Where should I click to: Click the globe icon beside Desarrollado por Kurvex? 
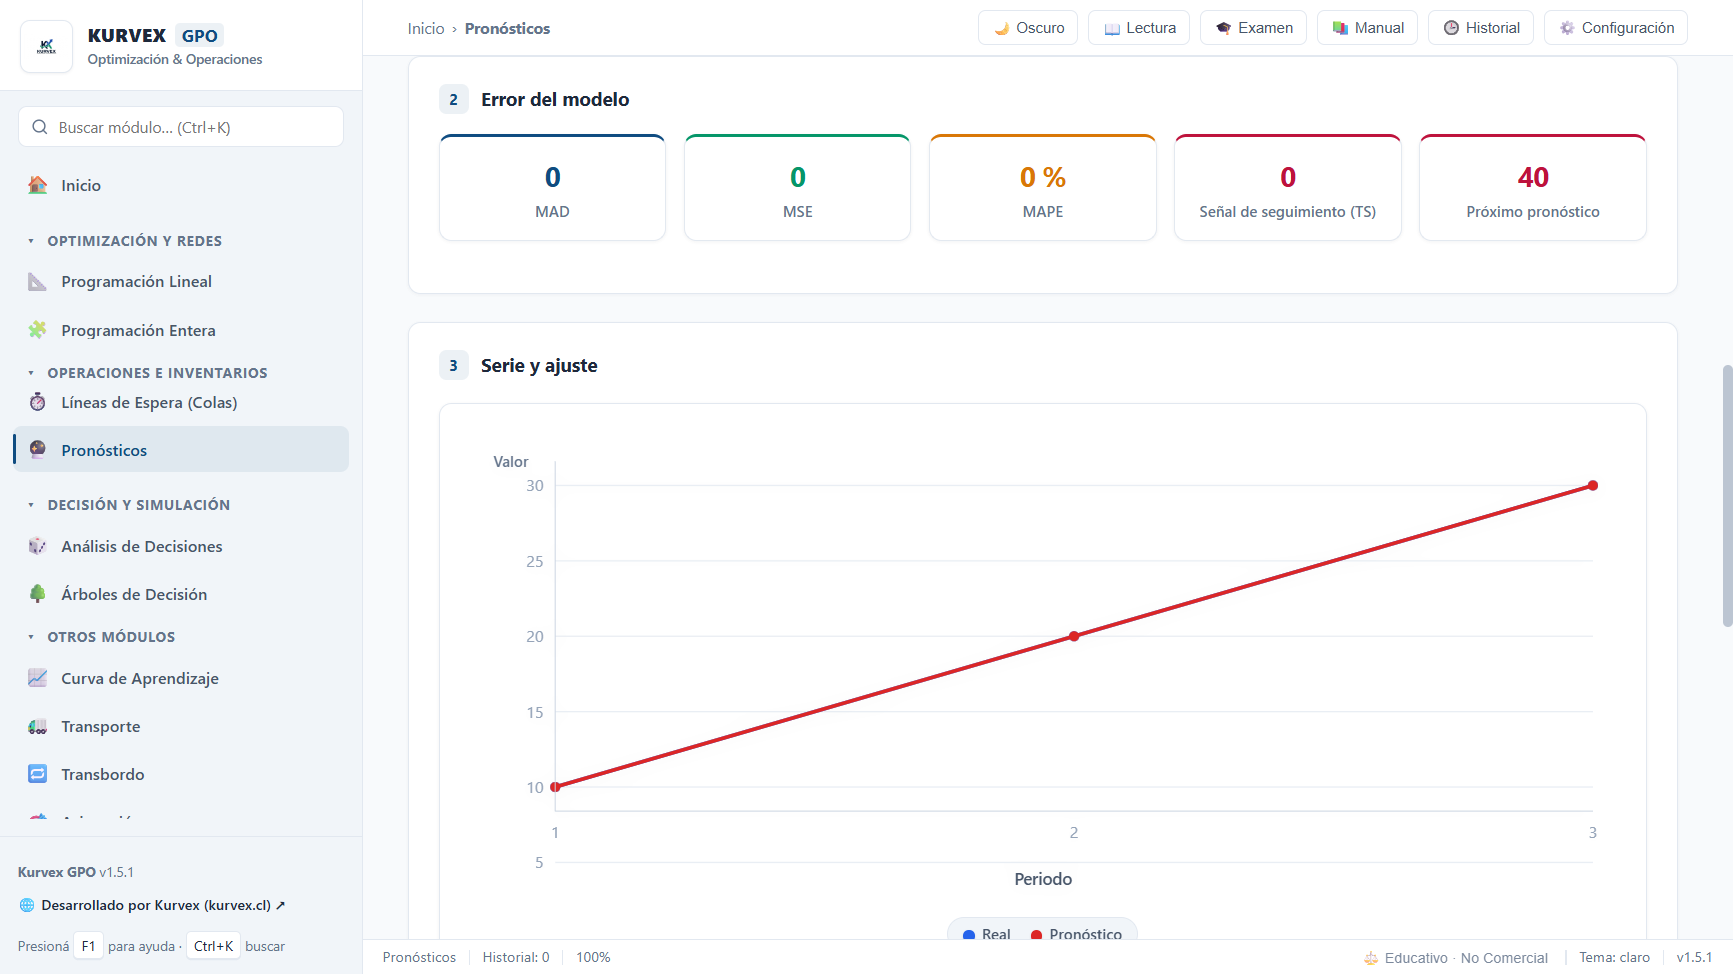tap(27, 905)
